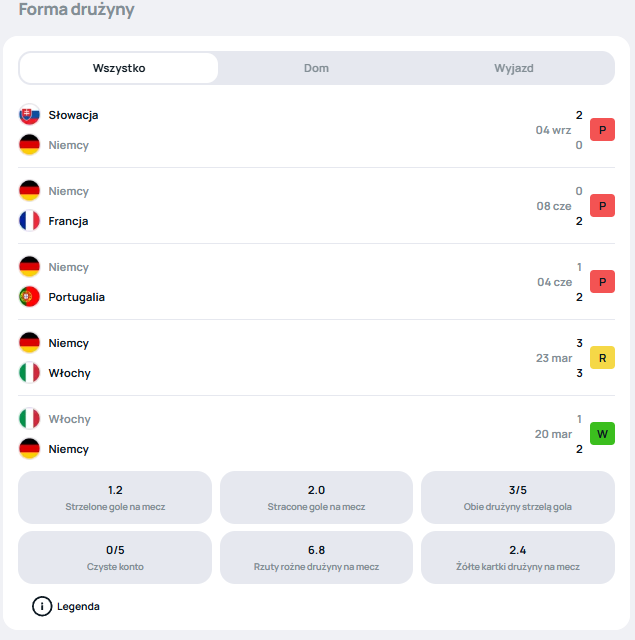635x640 pixels.
Task: Open the Francja team name
Action: click(68, 221)
